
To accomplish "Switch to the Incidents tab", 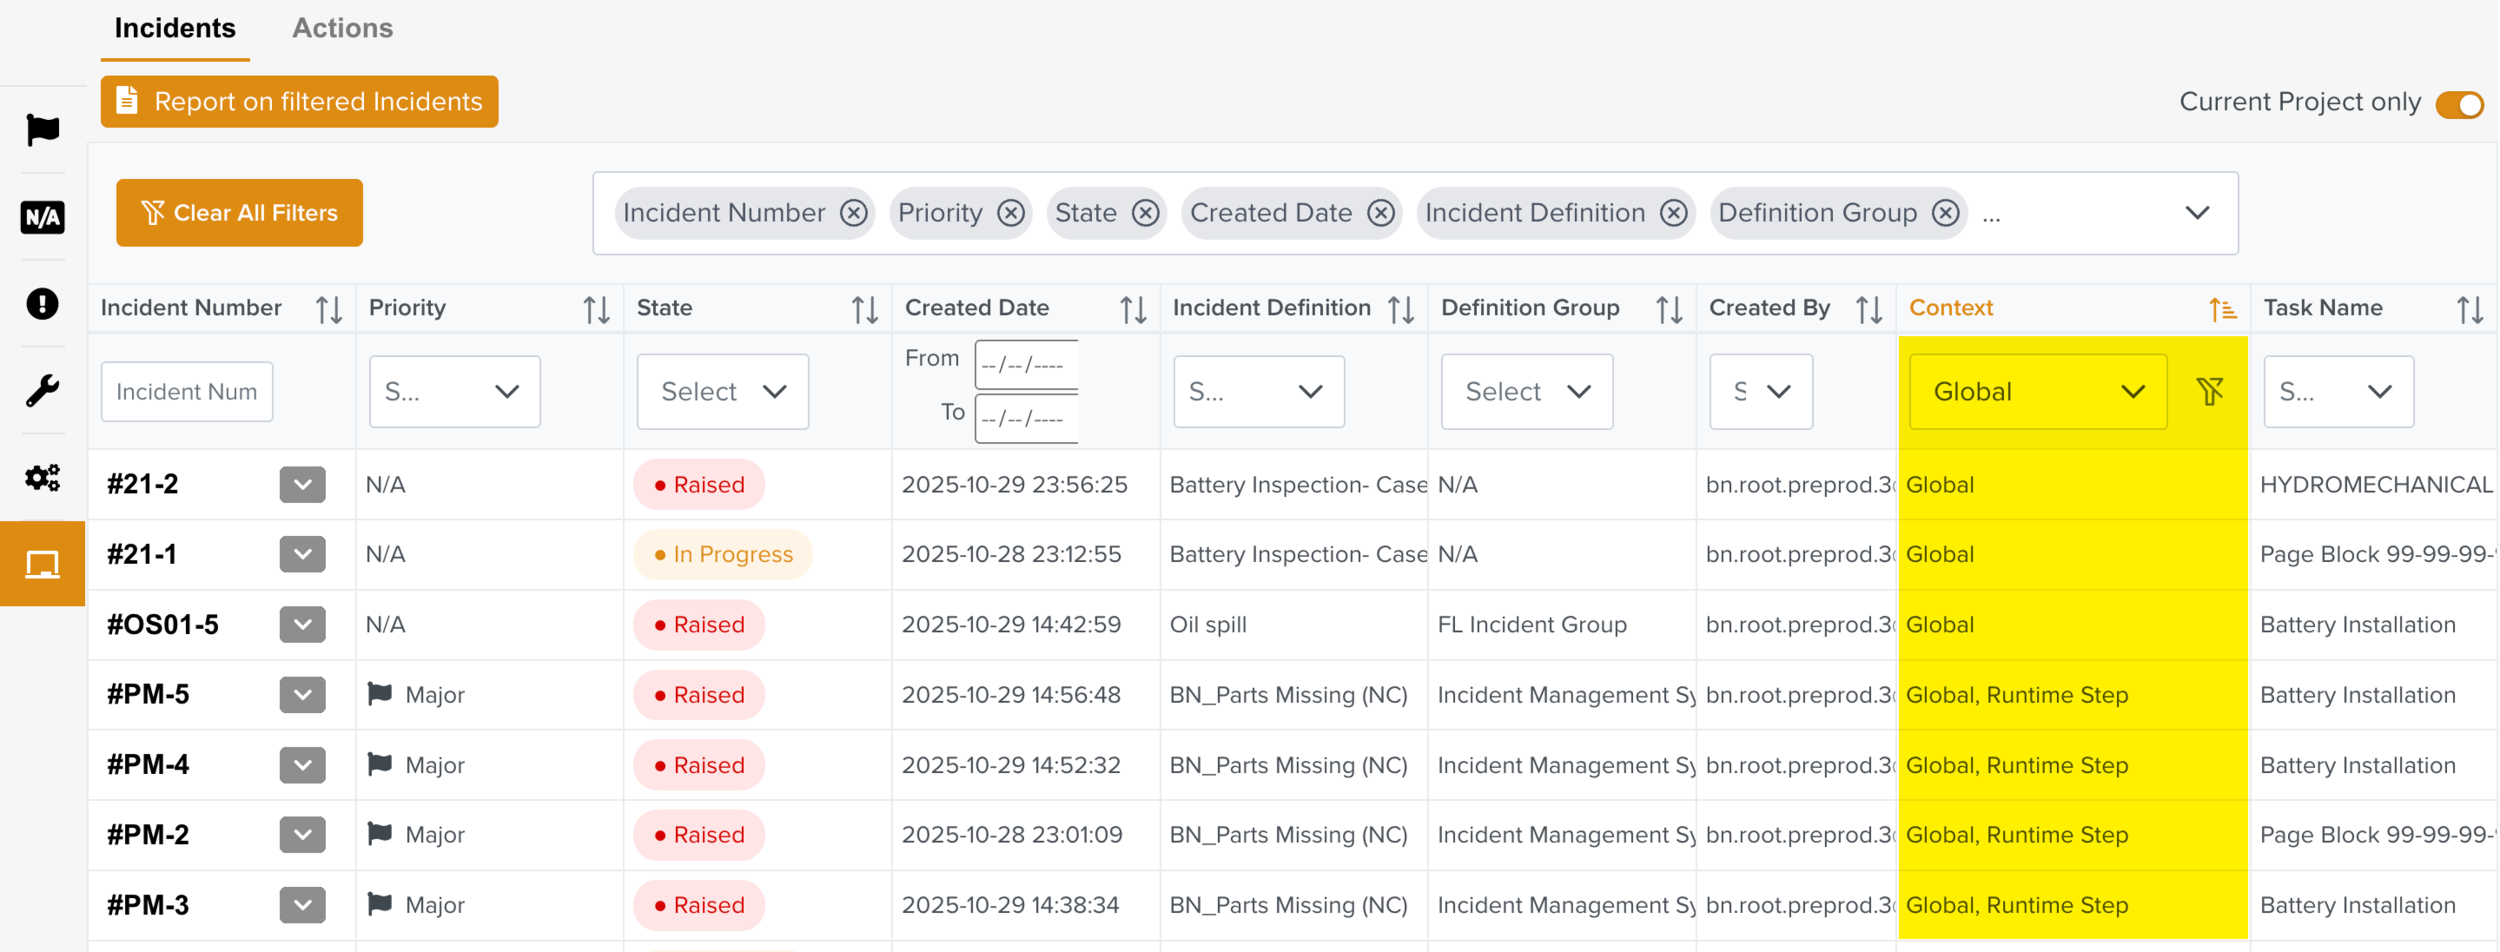I will pyautogui.click(x=175, y=28).
